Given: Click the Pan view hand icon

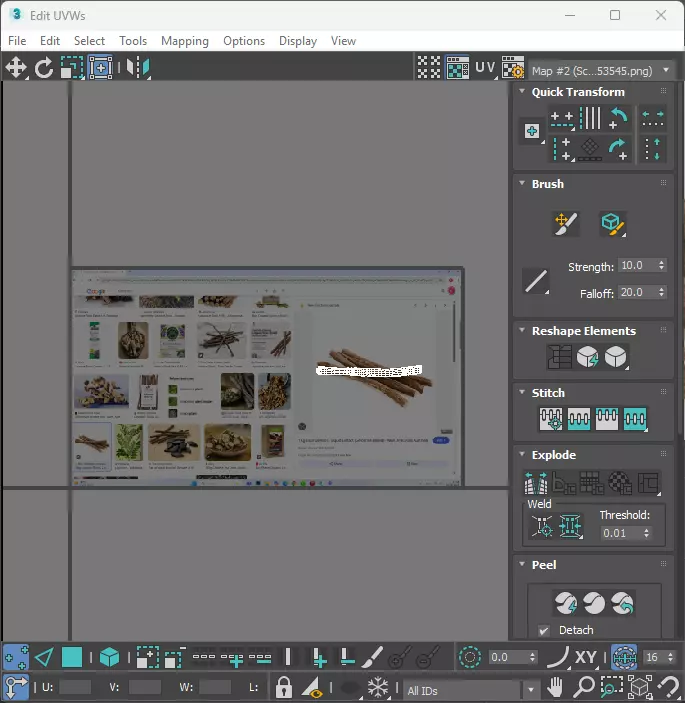Looking at the screenshot, I should tap(555, 686).
